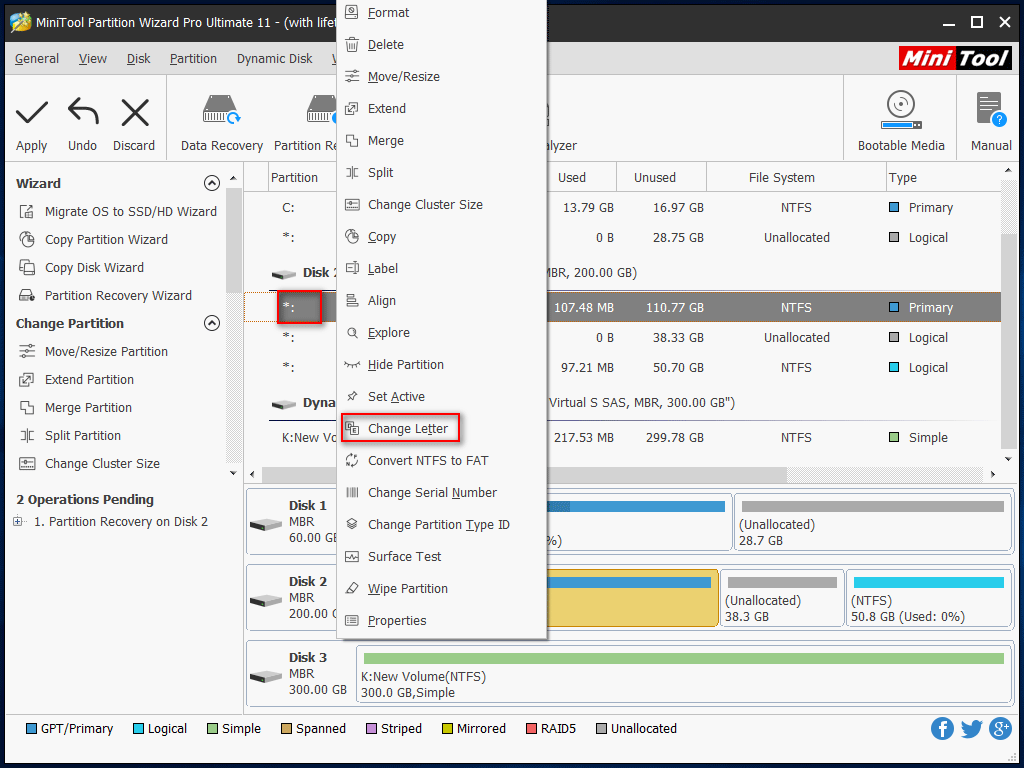Click the Disk 3 drive icon in disk map
The image size is (1024, 768).
point(266,676)
